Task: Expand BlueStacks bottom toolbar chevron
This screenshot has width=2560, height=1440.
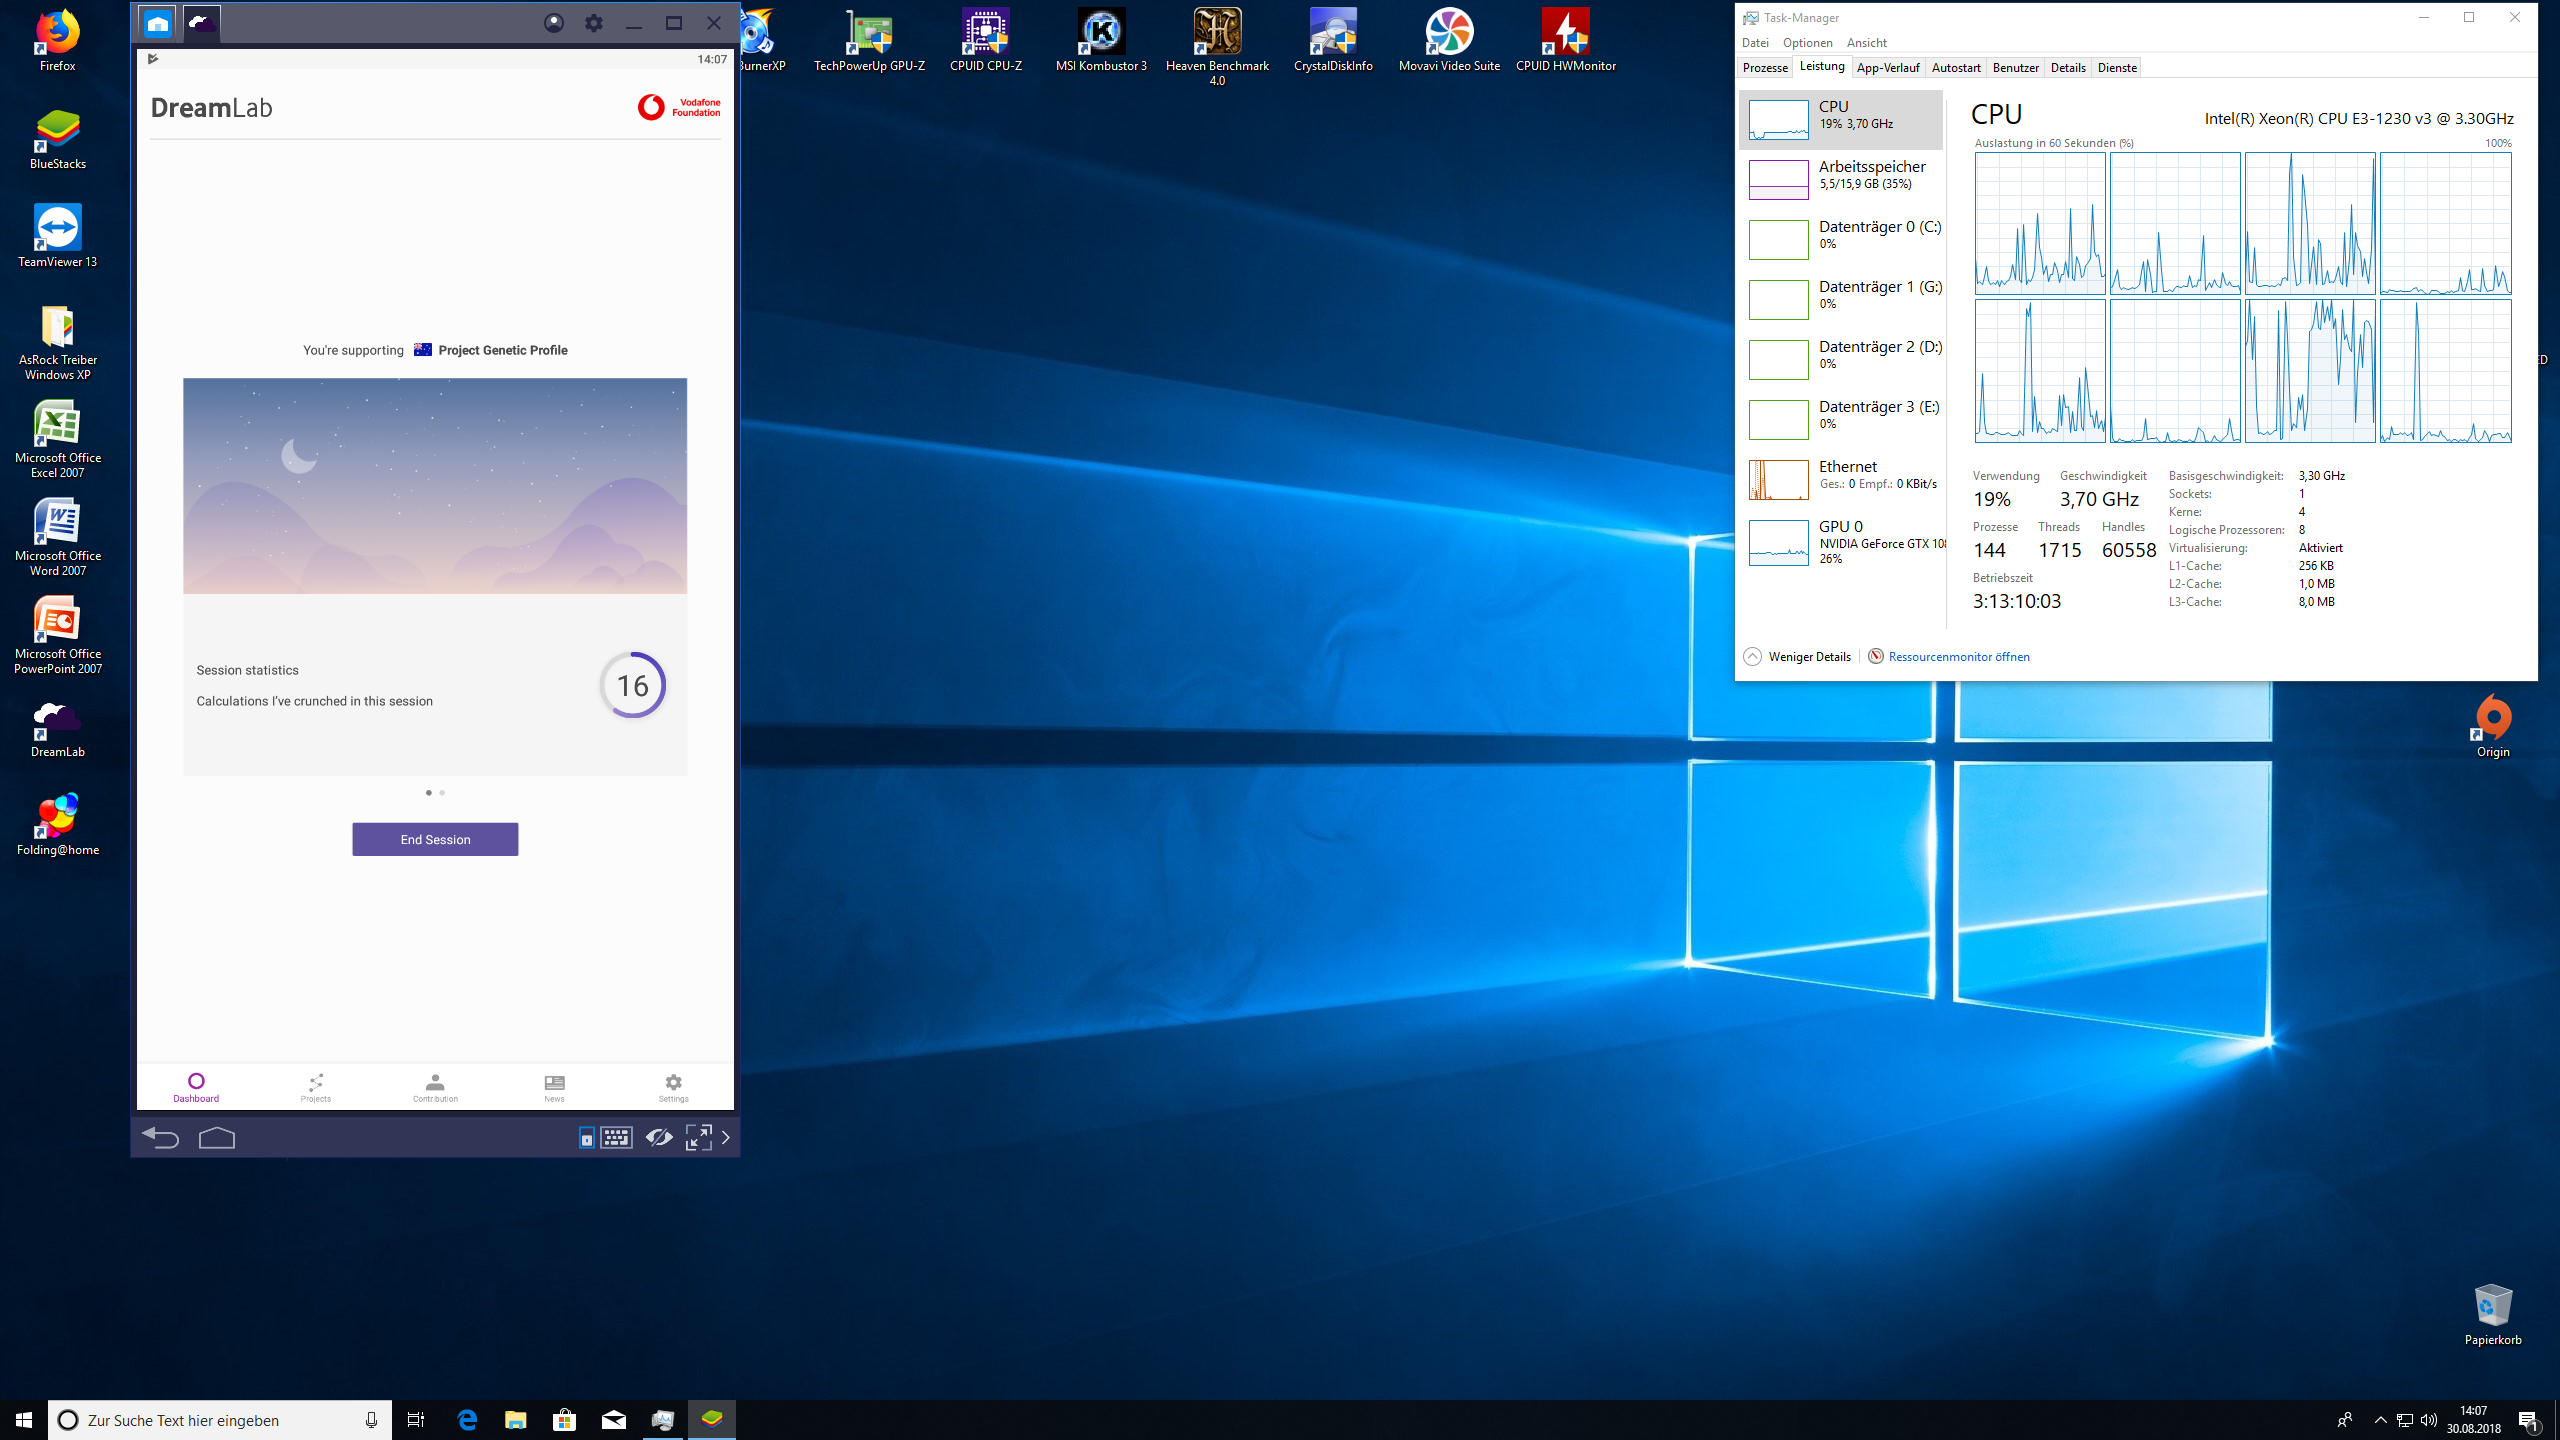Action: 726,1137
